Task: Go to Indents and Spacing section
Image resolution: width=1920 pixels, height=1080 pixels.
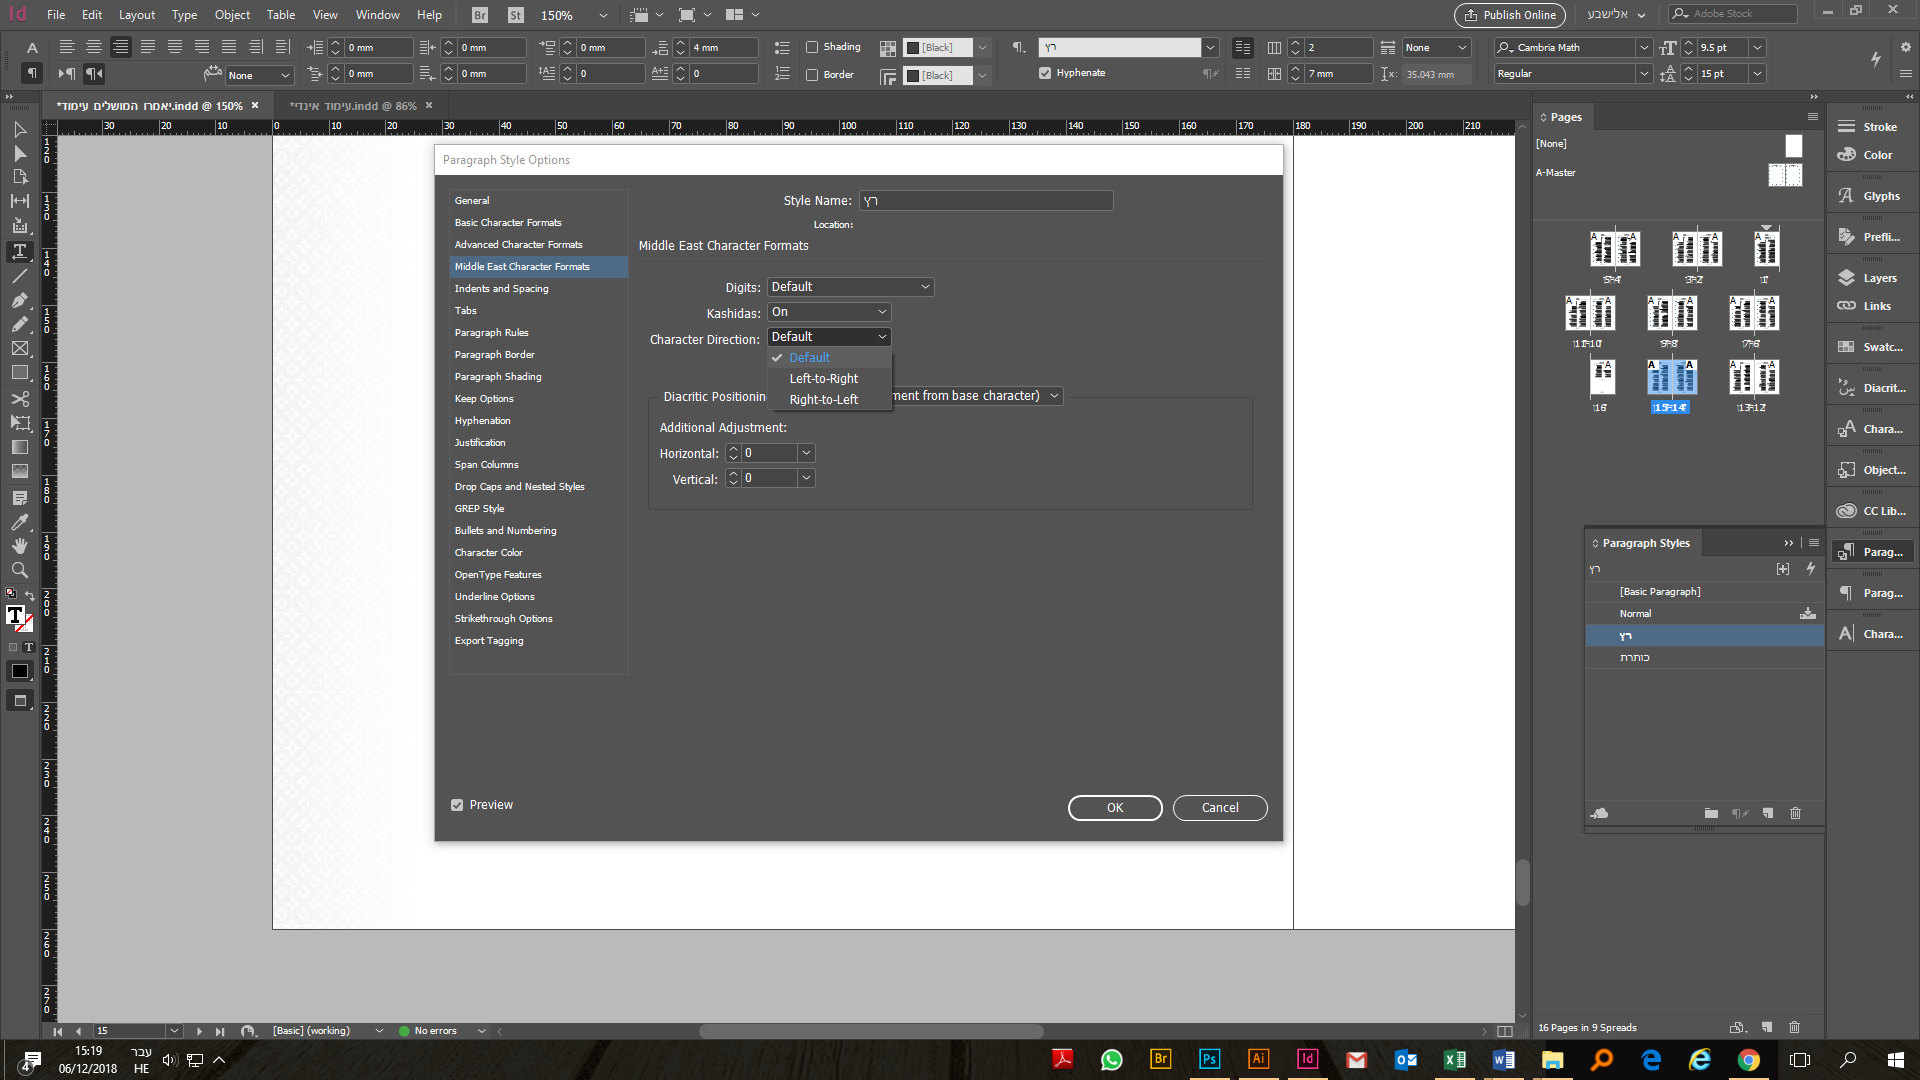Action: pos(501,289)
